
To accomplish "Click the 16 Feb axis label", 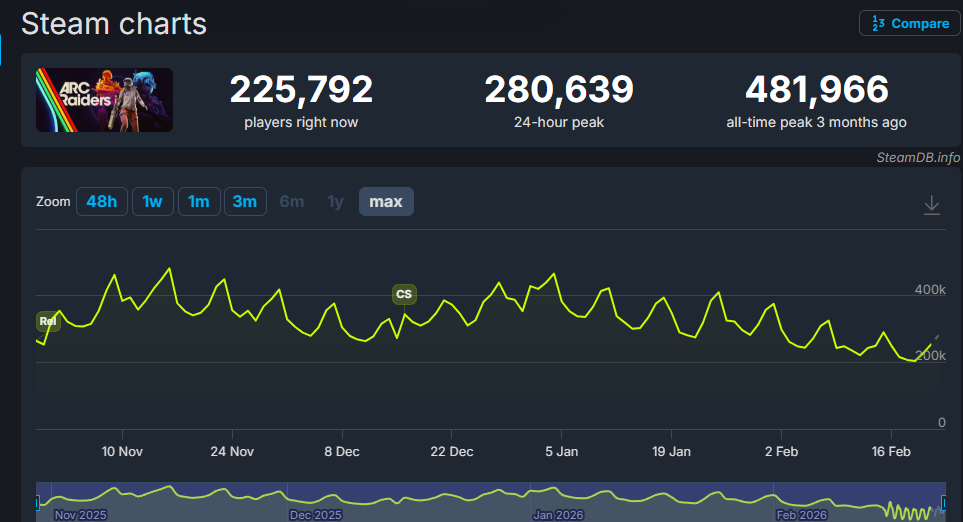I will (x=891, y=451).
